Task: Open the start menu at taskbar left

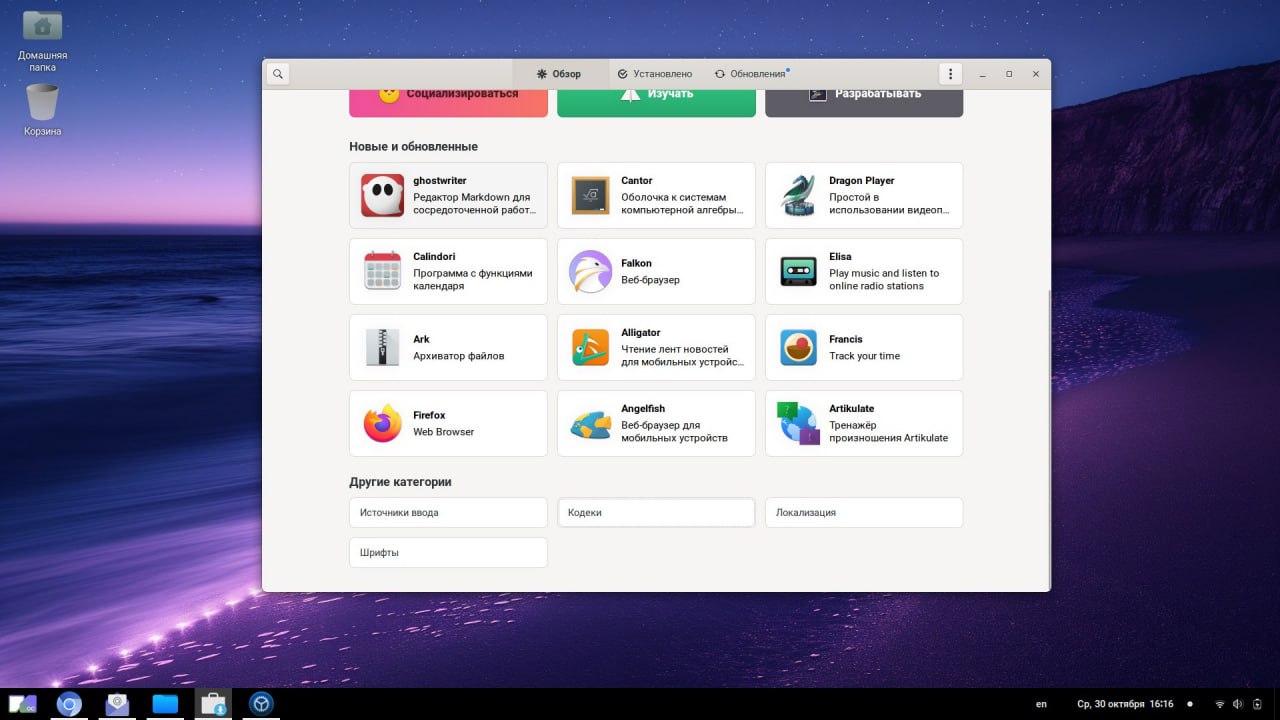Action: pyautogui.click(x=23, y=704)
